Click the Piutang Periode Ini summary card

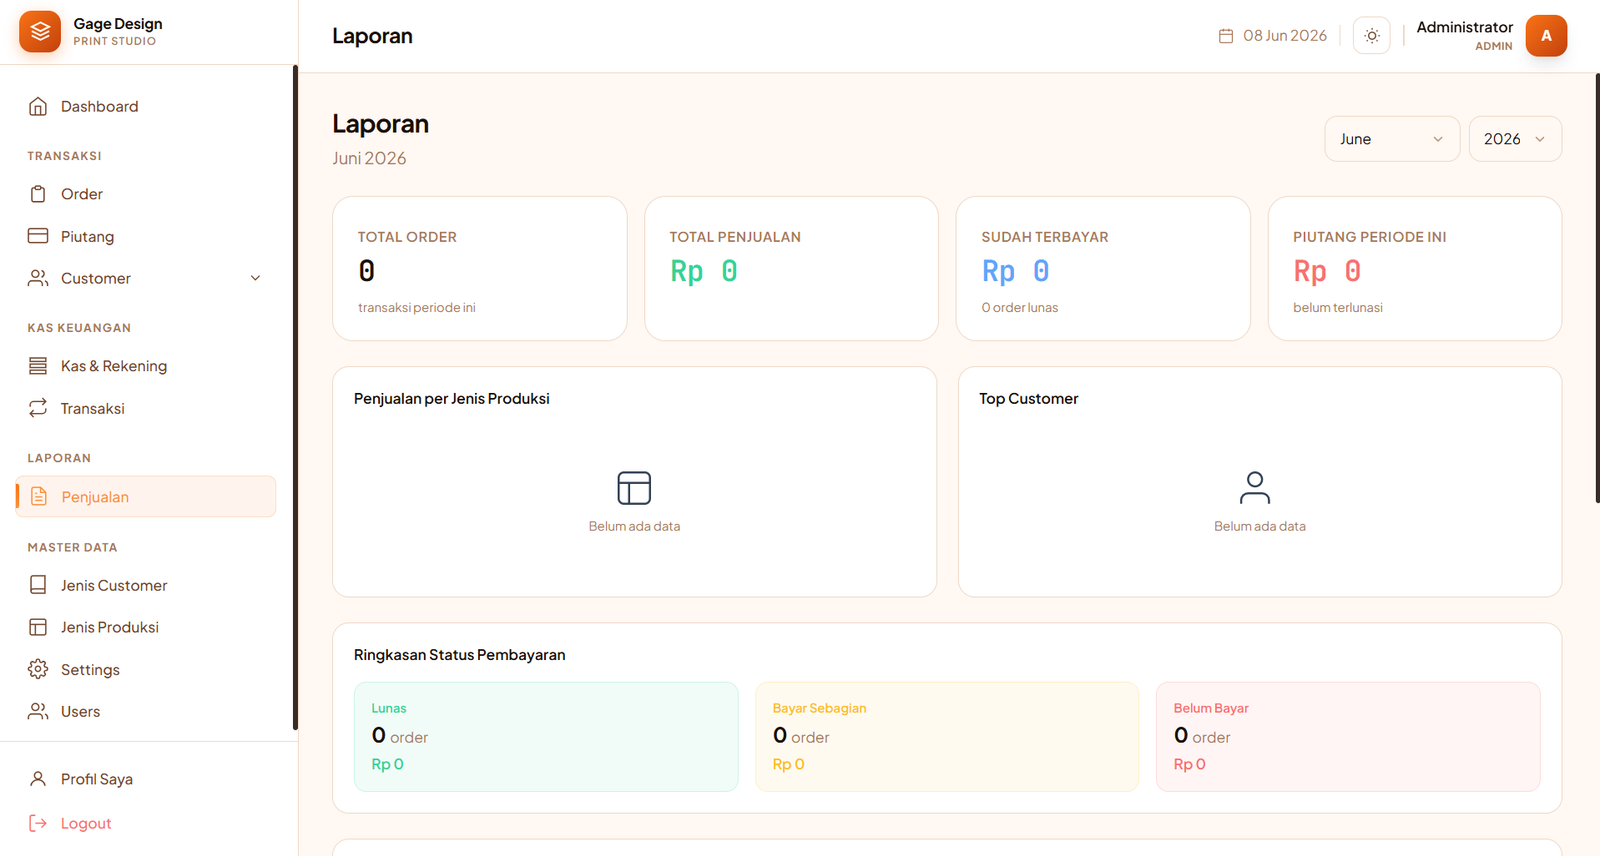click(x=1414, y=268)
